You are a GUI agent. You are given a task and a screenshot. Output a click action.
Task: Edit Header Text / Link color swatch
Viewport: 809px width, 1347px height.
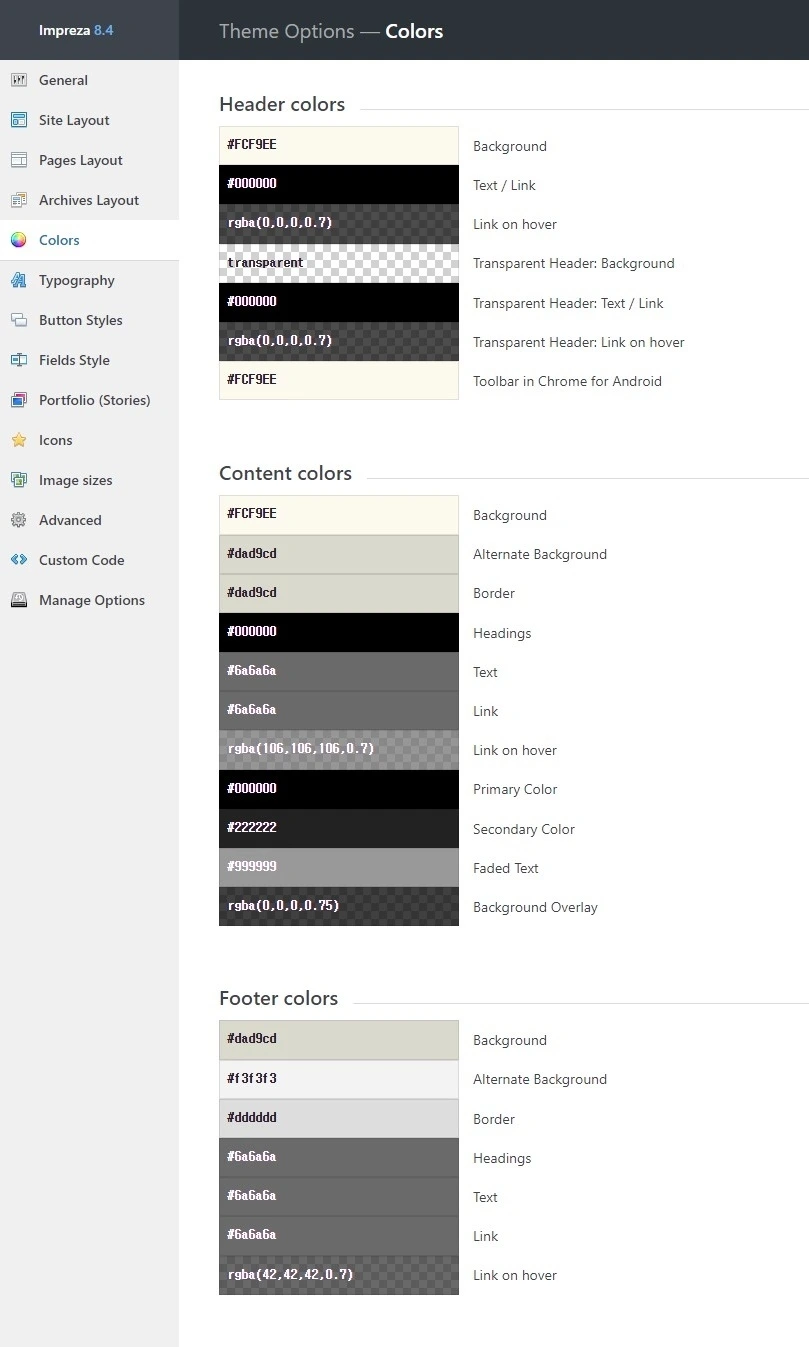tap(339, 184)
